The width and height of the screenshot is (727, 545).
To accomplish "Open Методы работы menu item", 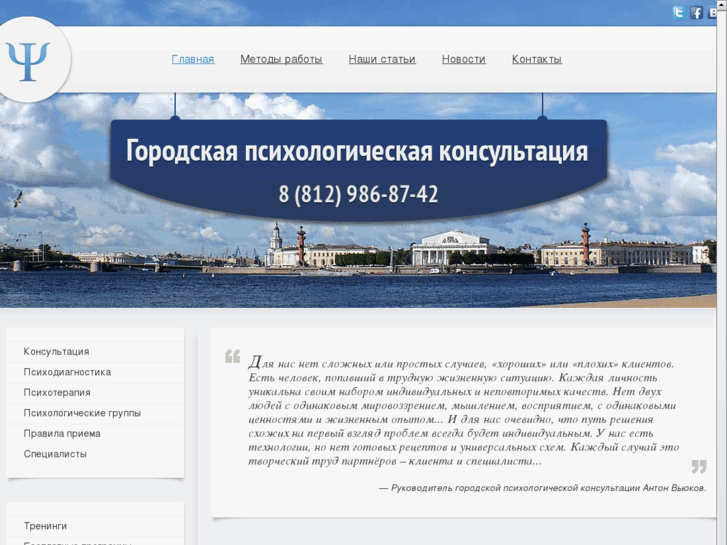I will (281, 59).
